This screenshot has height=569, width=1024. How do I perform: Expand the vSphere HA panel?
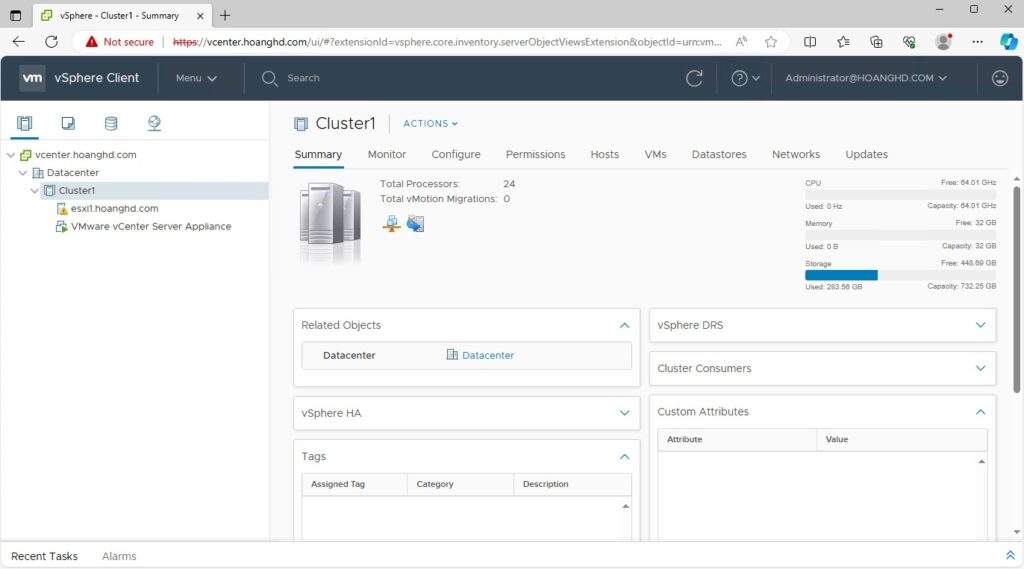(624, 413)
